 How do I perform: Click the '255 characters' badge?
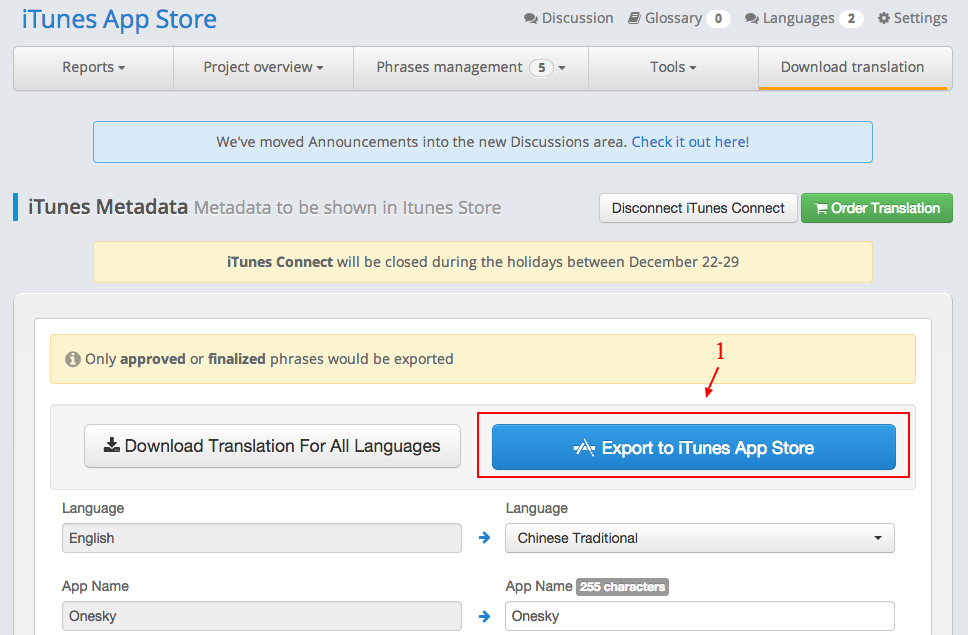click(x=622, y=587)
